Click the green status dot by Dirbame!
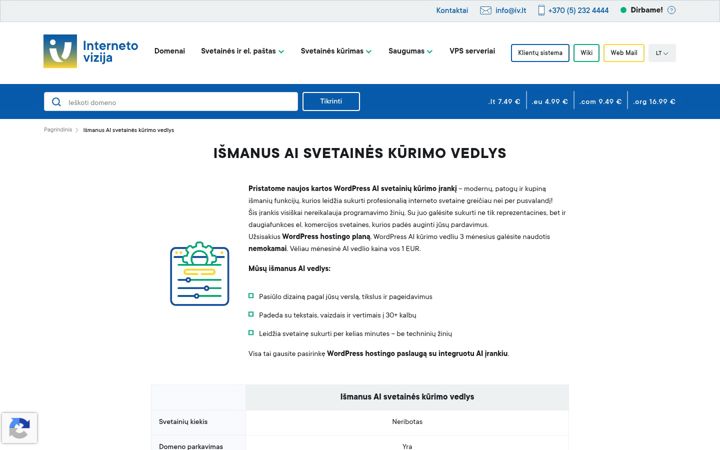 (623, 10)
